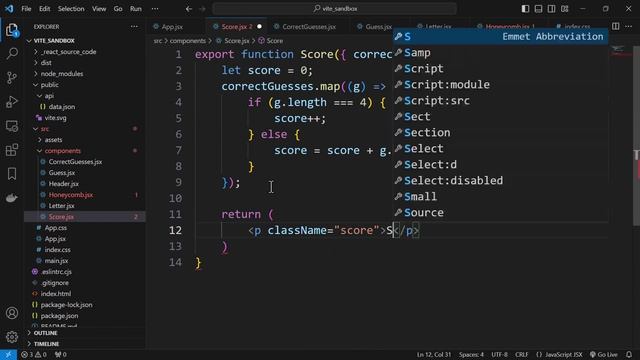Screen dimensions: 640x360
Task: Open the File menu
Action: pyautogui.click(x=26, y=9)
